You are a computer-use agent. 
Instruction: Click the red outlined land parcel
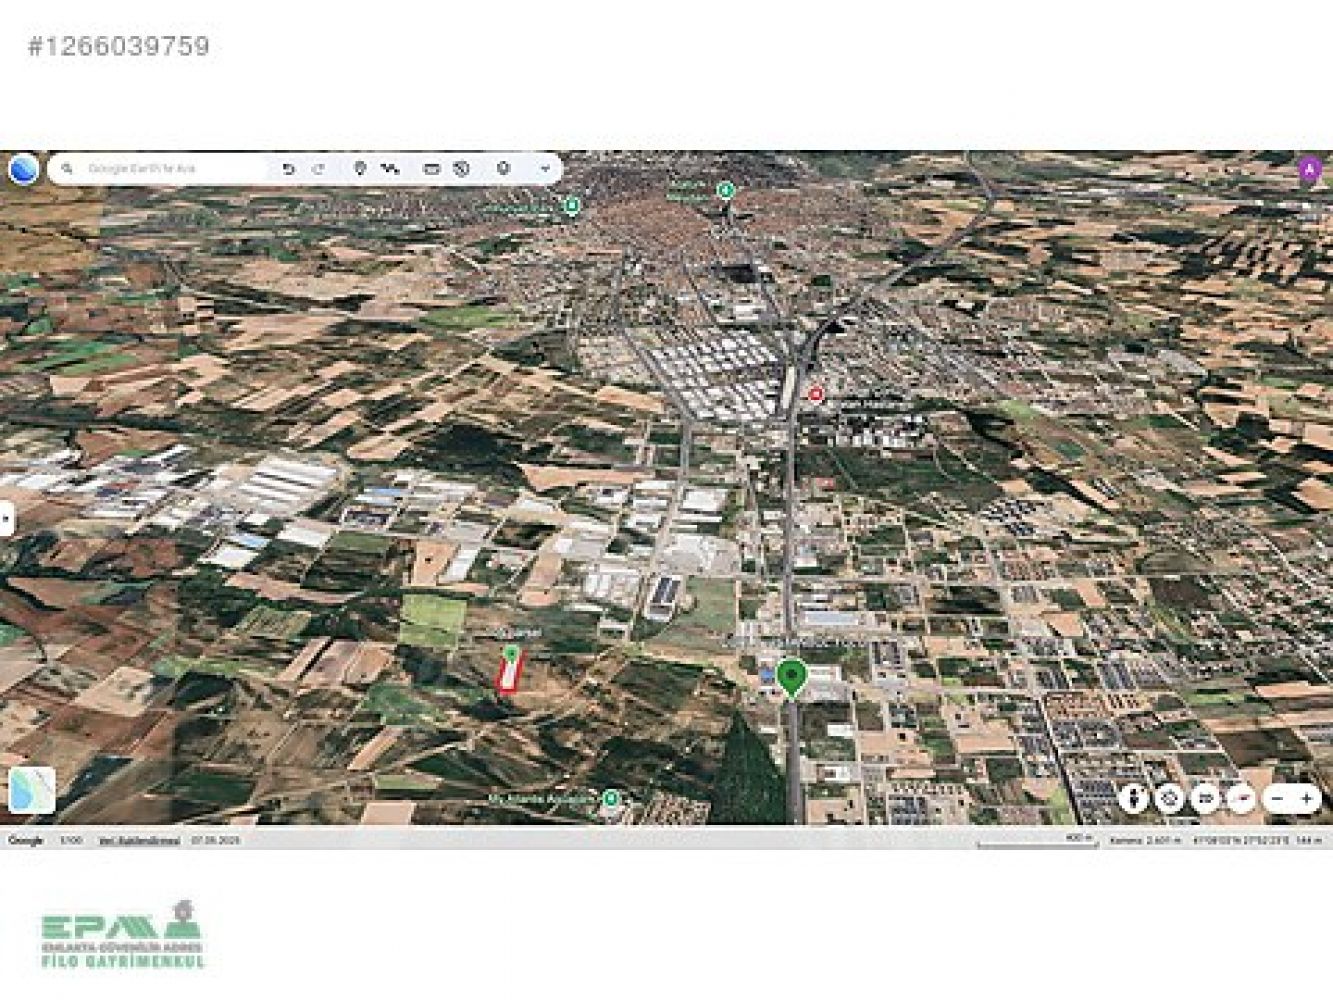tap(509, 674)
